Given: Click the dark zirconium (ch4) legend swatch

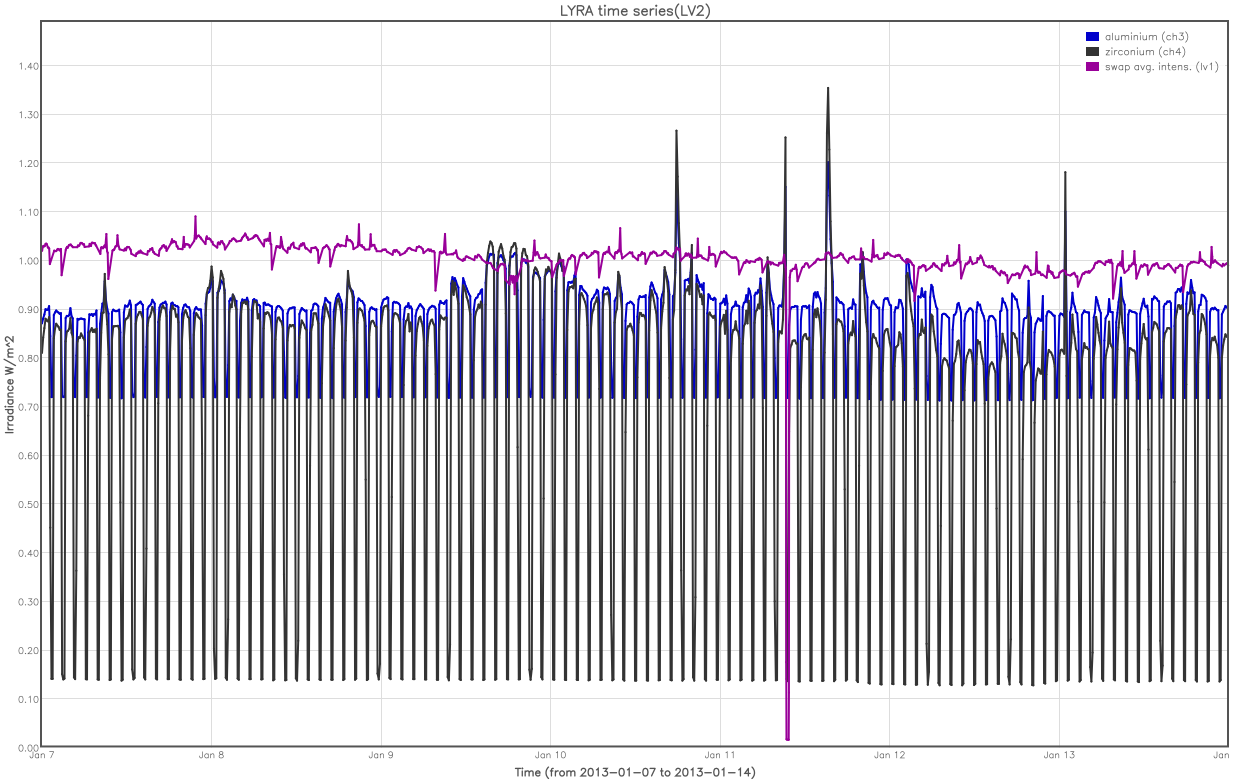Looking at the screenshot, I should 1092,51.
